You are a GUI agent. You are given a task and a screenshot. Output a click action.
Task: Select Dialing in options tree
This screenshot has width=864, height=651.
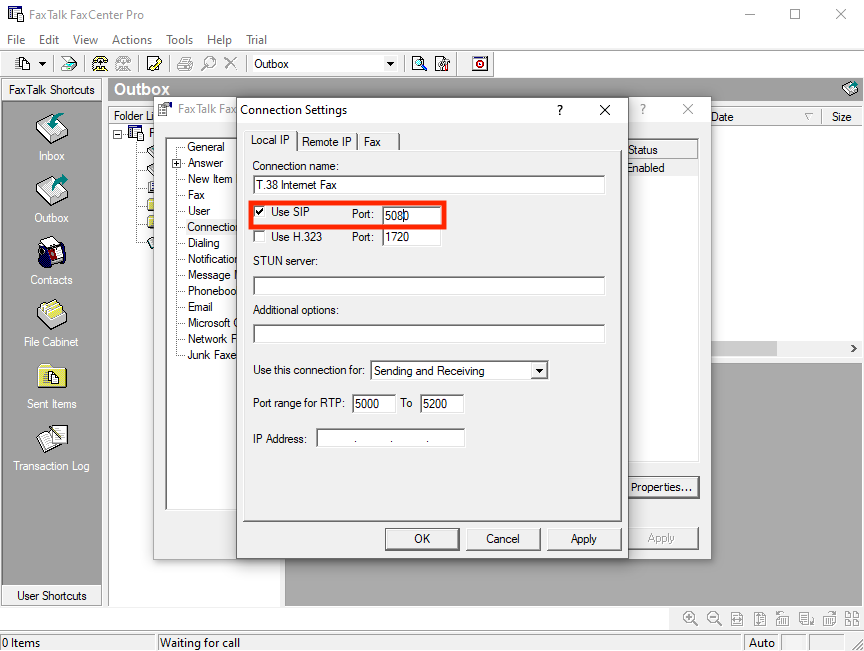point(203,243)
